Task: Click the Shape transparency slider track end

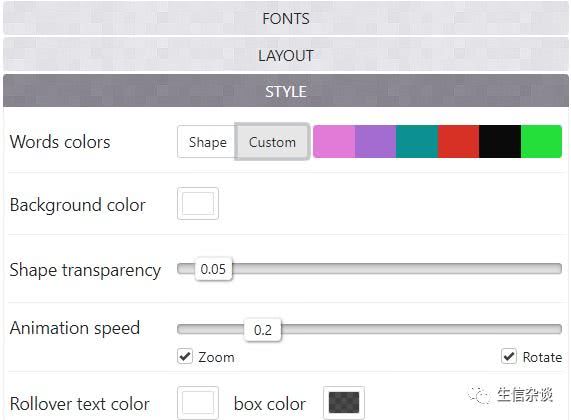Action: click(557, 269)
